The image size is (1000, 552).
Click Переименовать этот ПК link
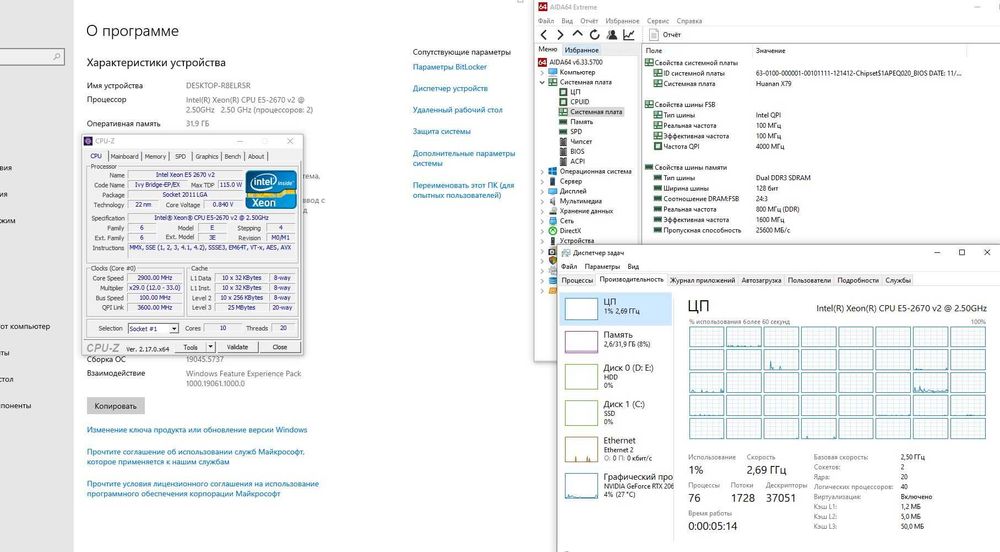[463, 190]
